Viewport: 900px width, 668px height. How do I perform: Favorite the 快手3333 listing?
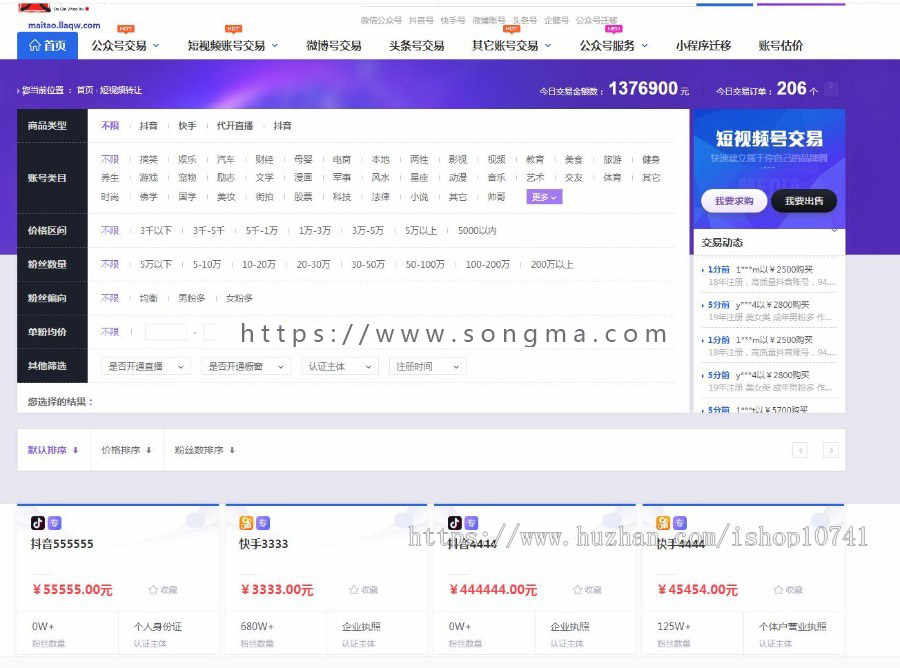[x=363, y=589]
